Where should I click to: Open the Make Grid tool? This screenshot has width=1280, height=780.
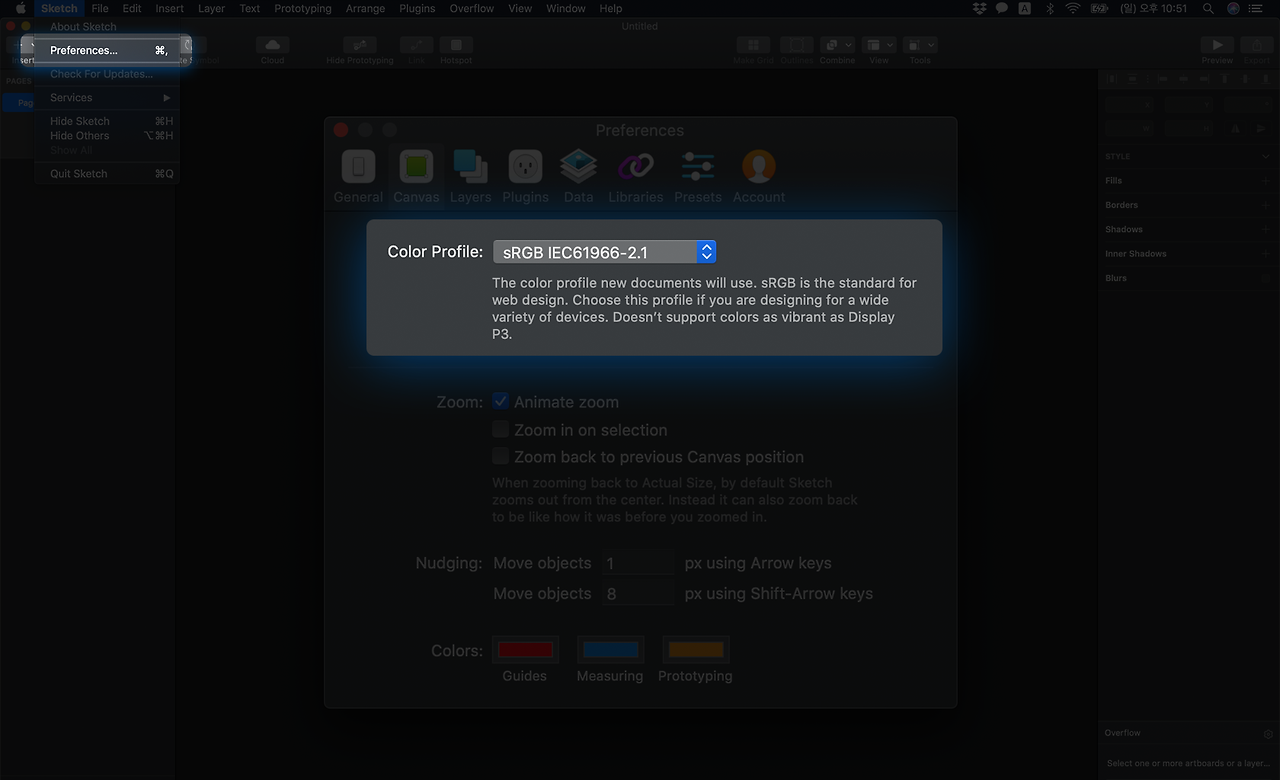coord(752,45)
